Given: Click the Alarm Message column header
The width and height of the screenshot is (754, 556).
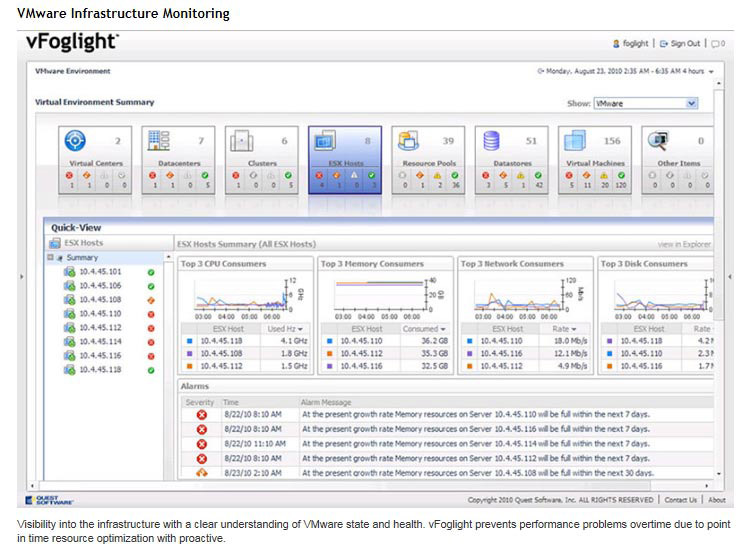Looking at the screenshot, I should [326, 403].
